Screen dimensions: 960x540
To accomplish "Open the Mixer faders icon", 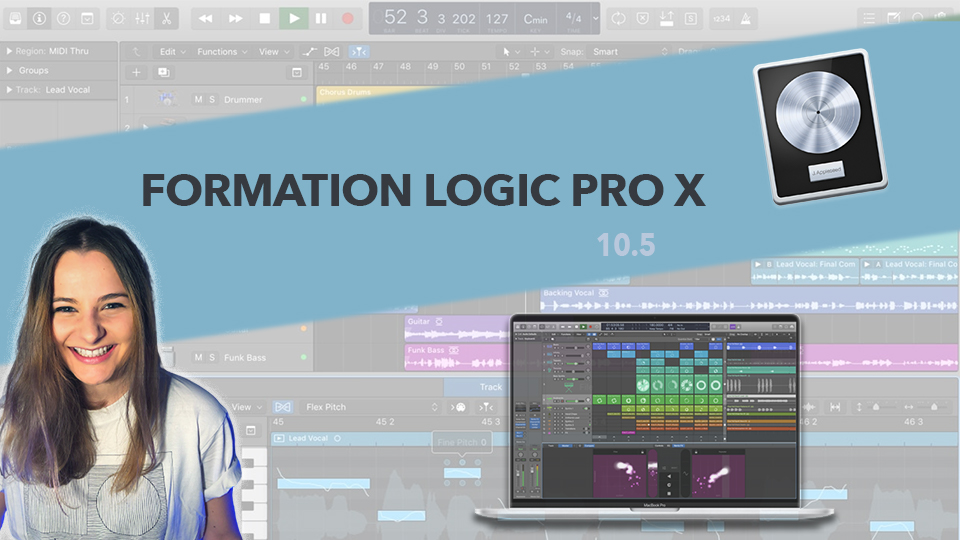I will point(142,18).
